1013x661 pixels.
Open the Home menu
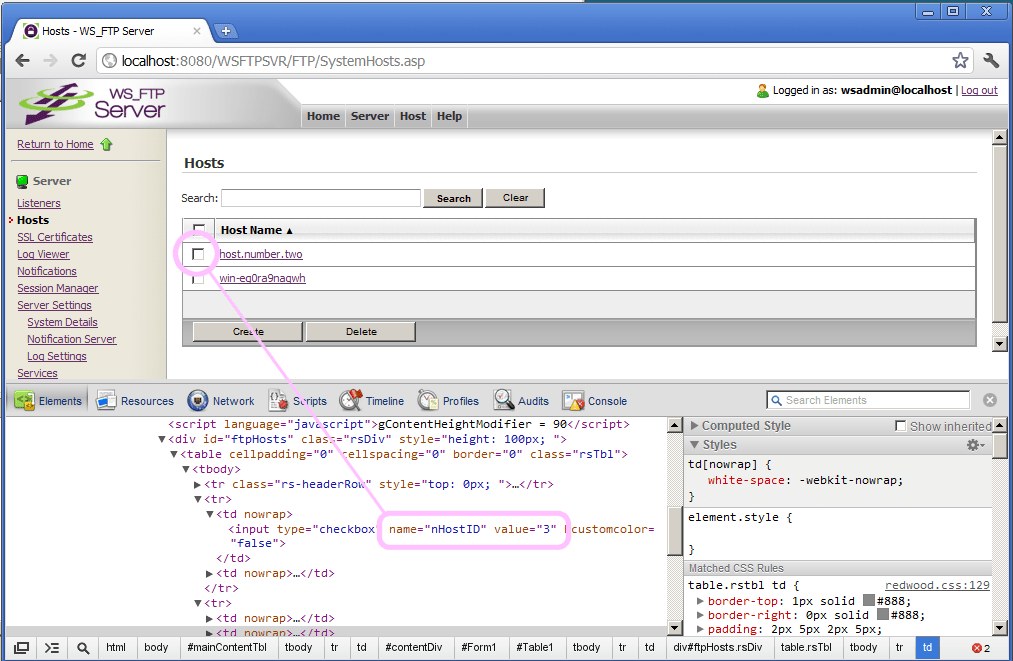(323, 116)
